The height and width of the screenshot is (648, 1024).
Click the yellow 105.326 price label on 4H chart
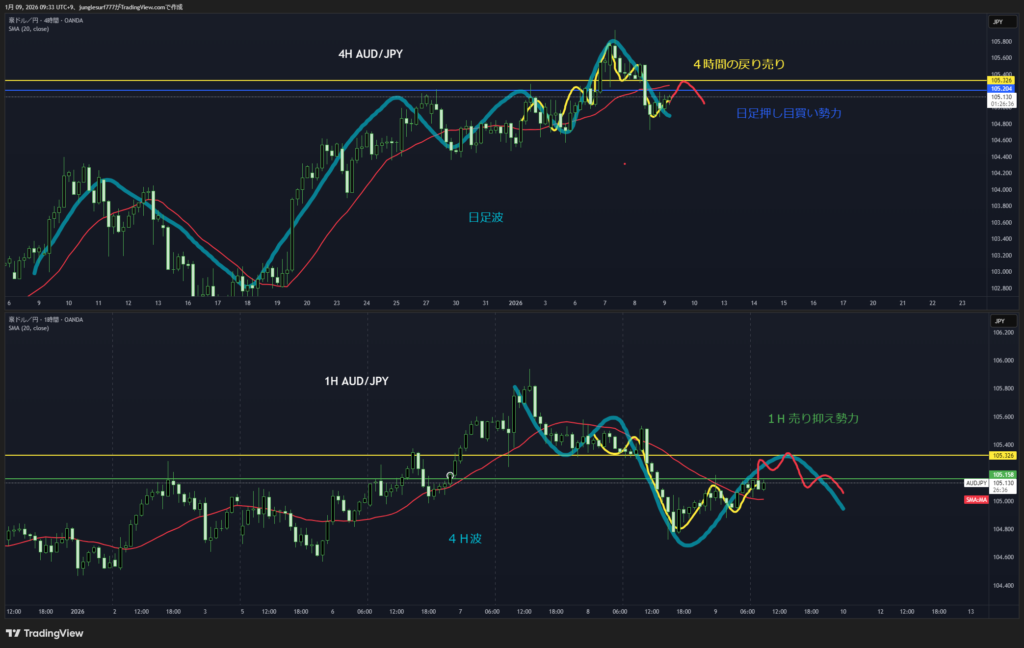[1000, 80]
